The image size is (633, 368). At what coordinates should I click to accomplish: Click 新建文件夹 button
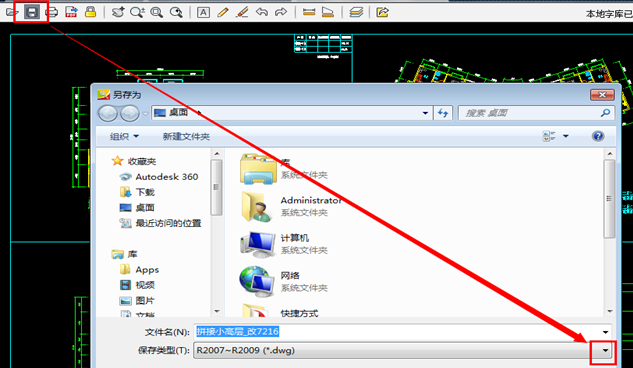(x=186, y=136)
